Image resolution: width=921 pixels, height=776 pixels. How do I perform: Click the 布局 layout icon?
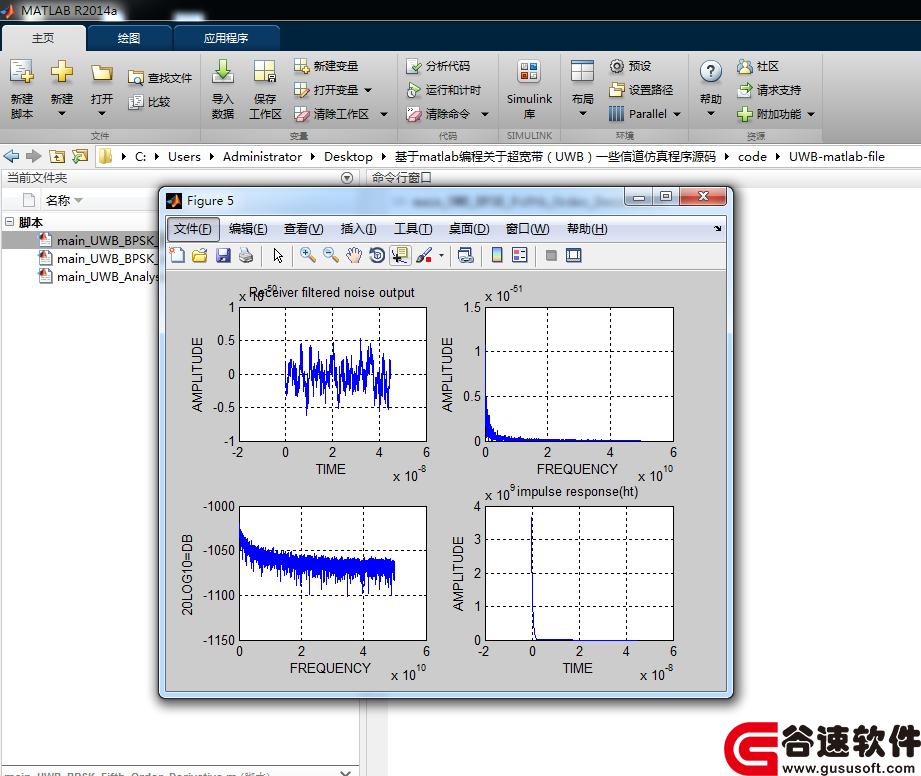coord(583,72)
